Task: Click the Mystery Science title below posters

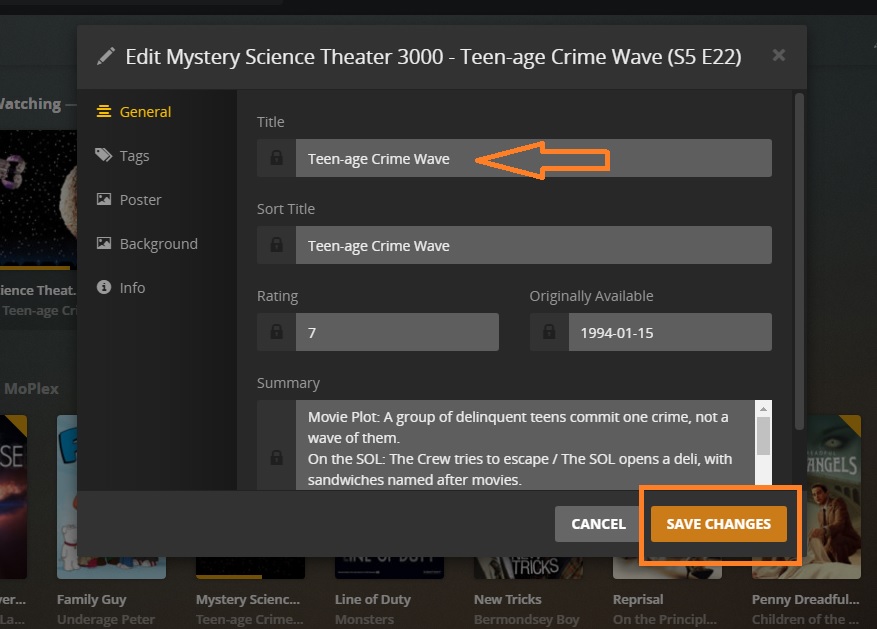Action: (248, 599)
